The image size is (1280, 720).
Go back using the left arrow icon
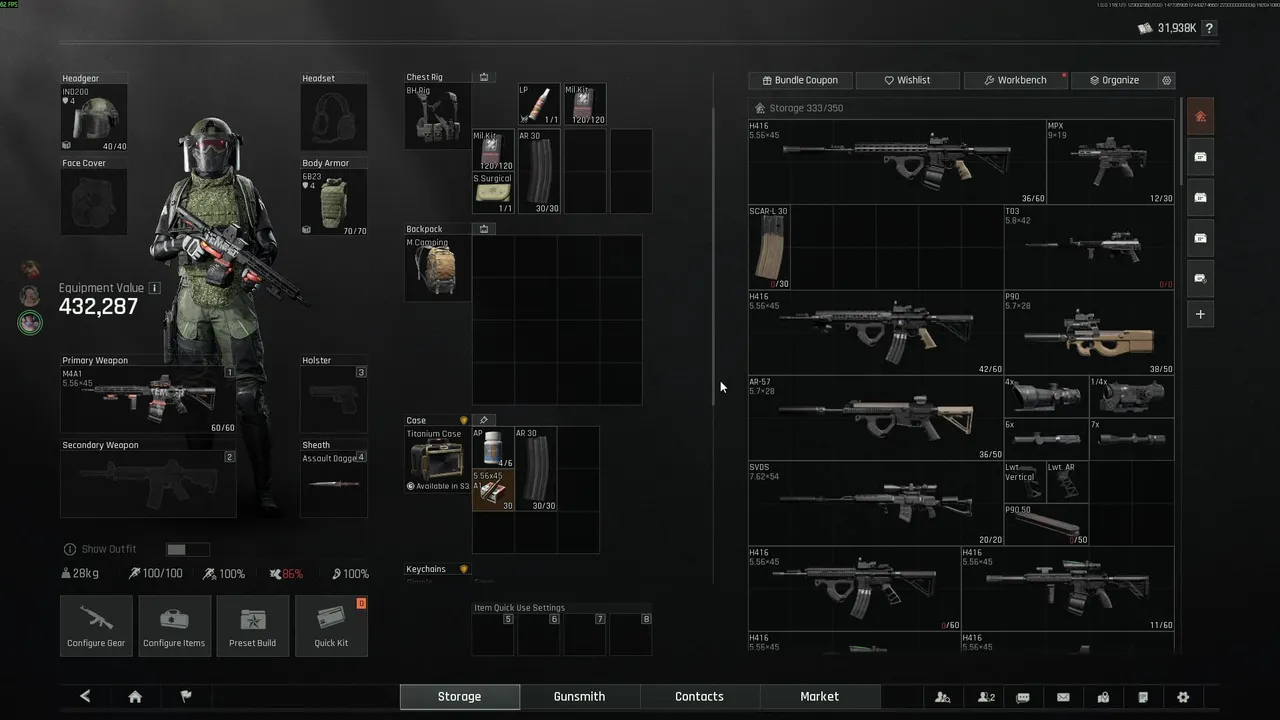coord(85,696)
